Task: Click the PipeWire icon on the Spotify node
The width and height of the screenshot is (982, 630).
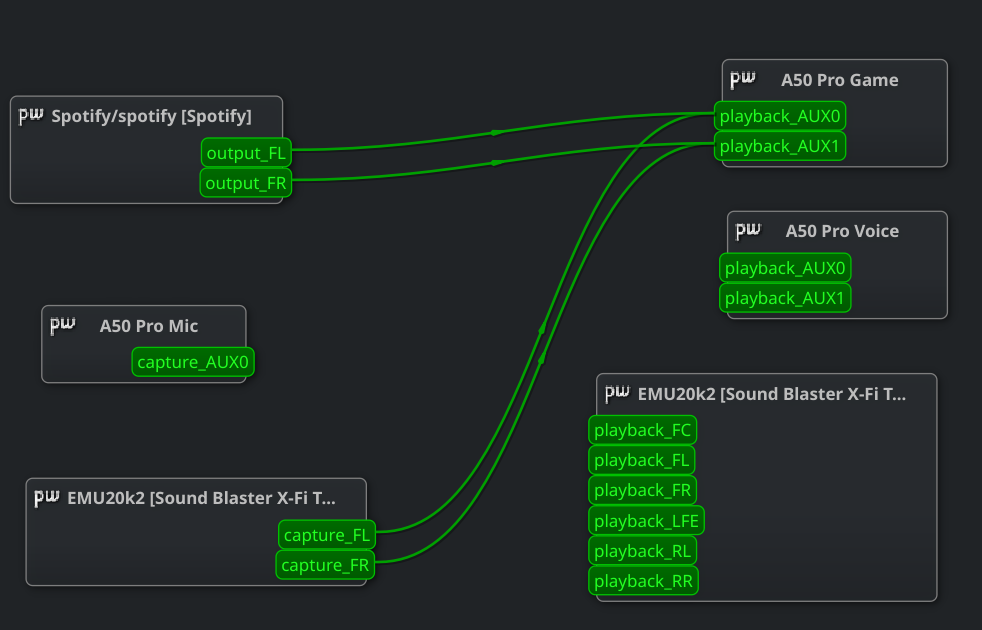Action: tap(31, 116)
